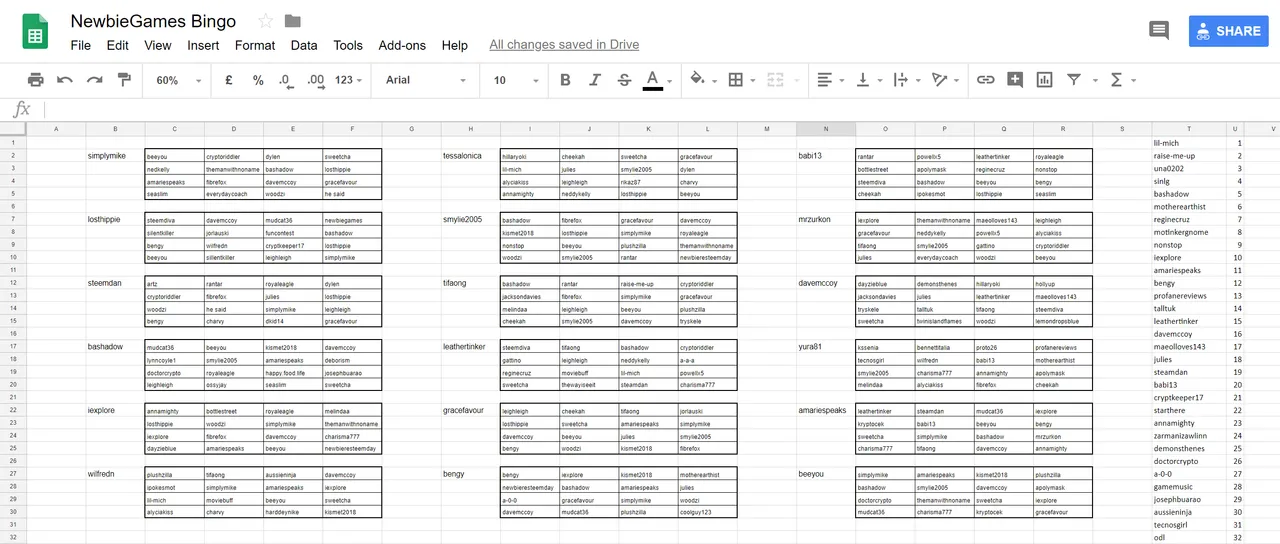The image size is (1280, 544).
Task: Open the functions sigma icon
Action: point(1116,80)
